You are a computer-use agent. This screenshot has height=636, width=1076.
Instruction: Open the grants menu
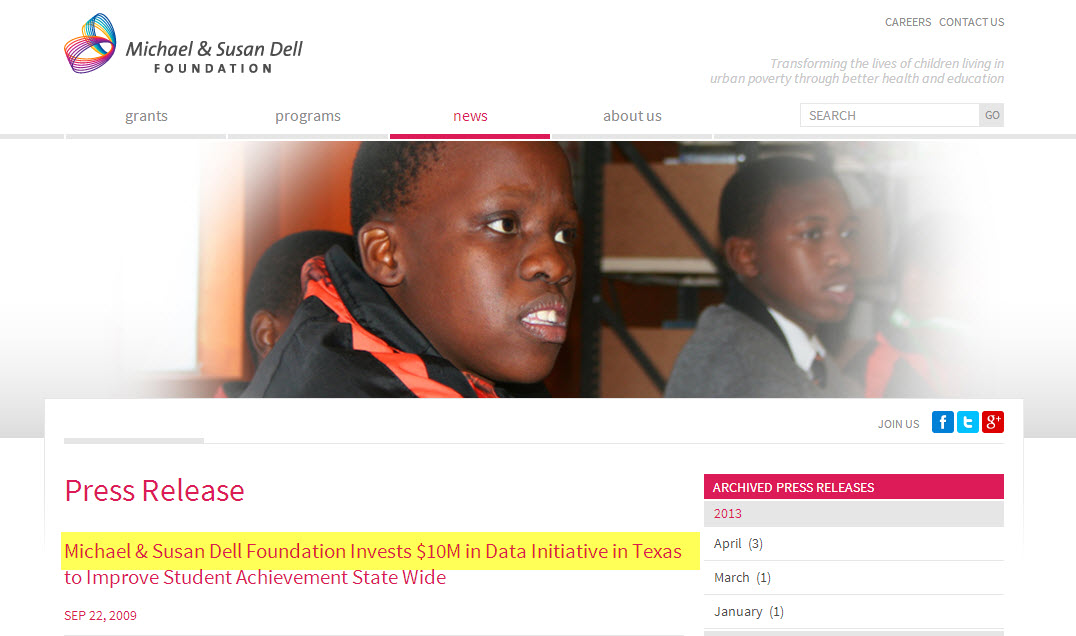(146, 116)
